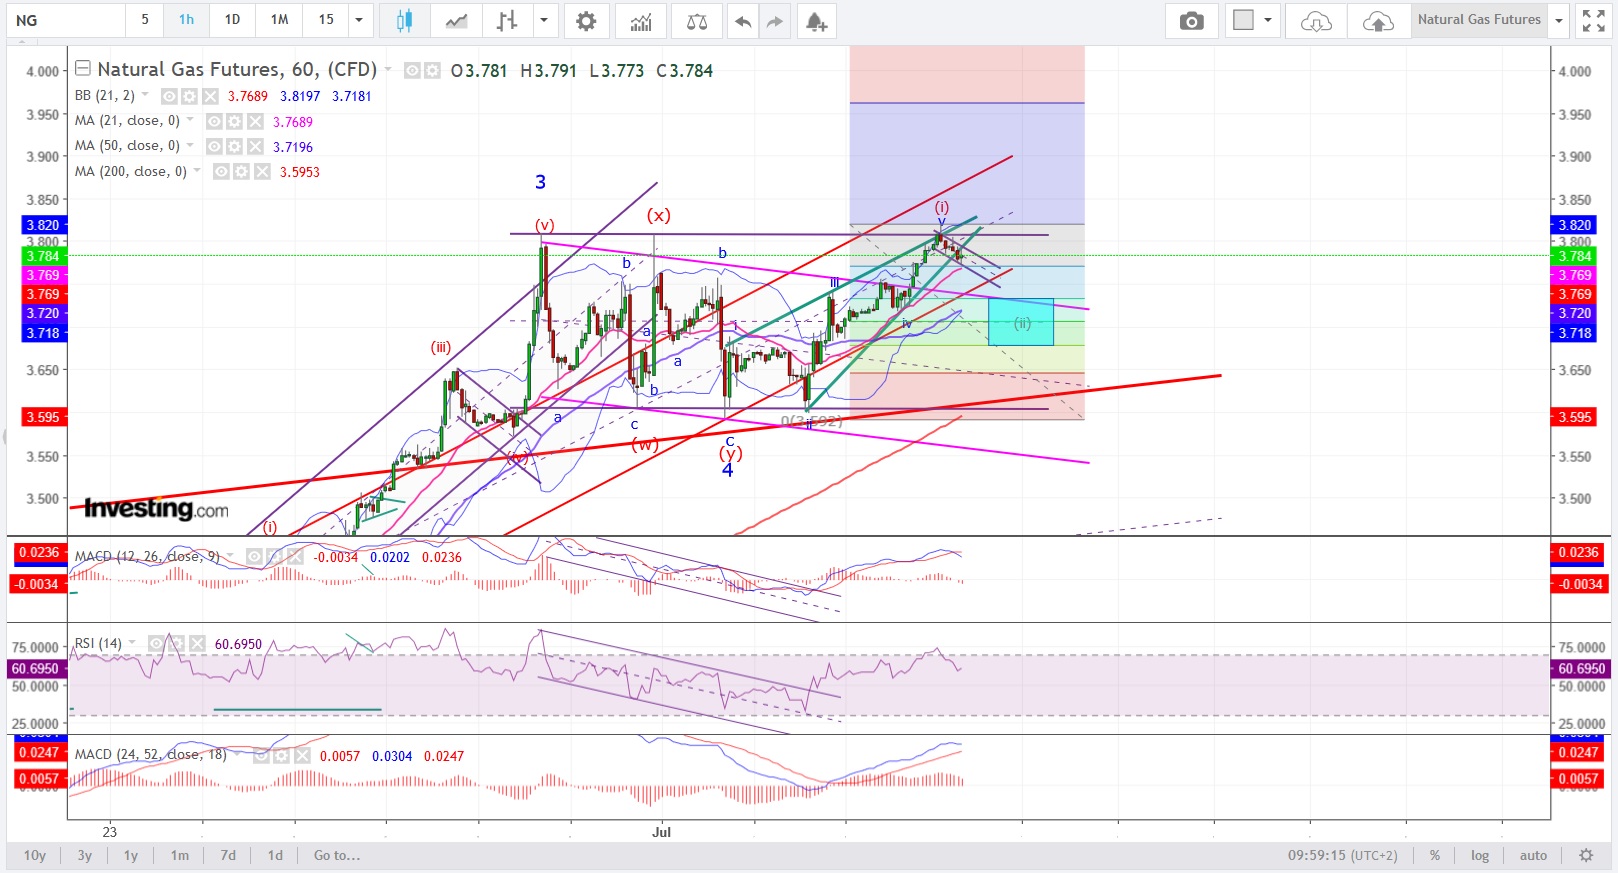Viewport: 1618px width, 873px height.
Task: Expand the Natural Gas Futures layout dropdown arrow
Action: click(1558, 21)
